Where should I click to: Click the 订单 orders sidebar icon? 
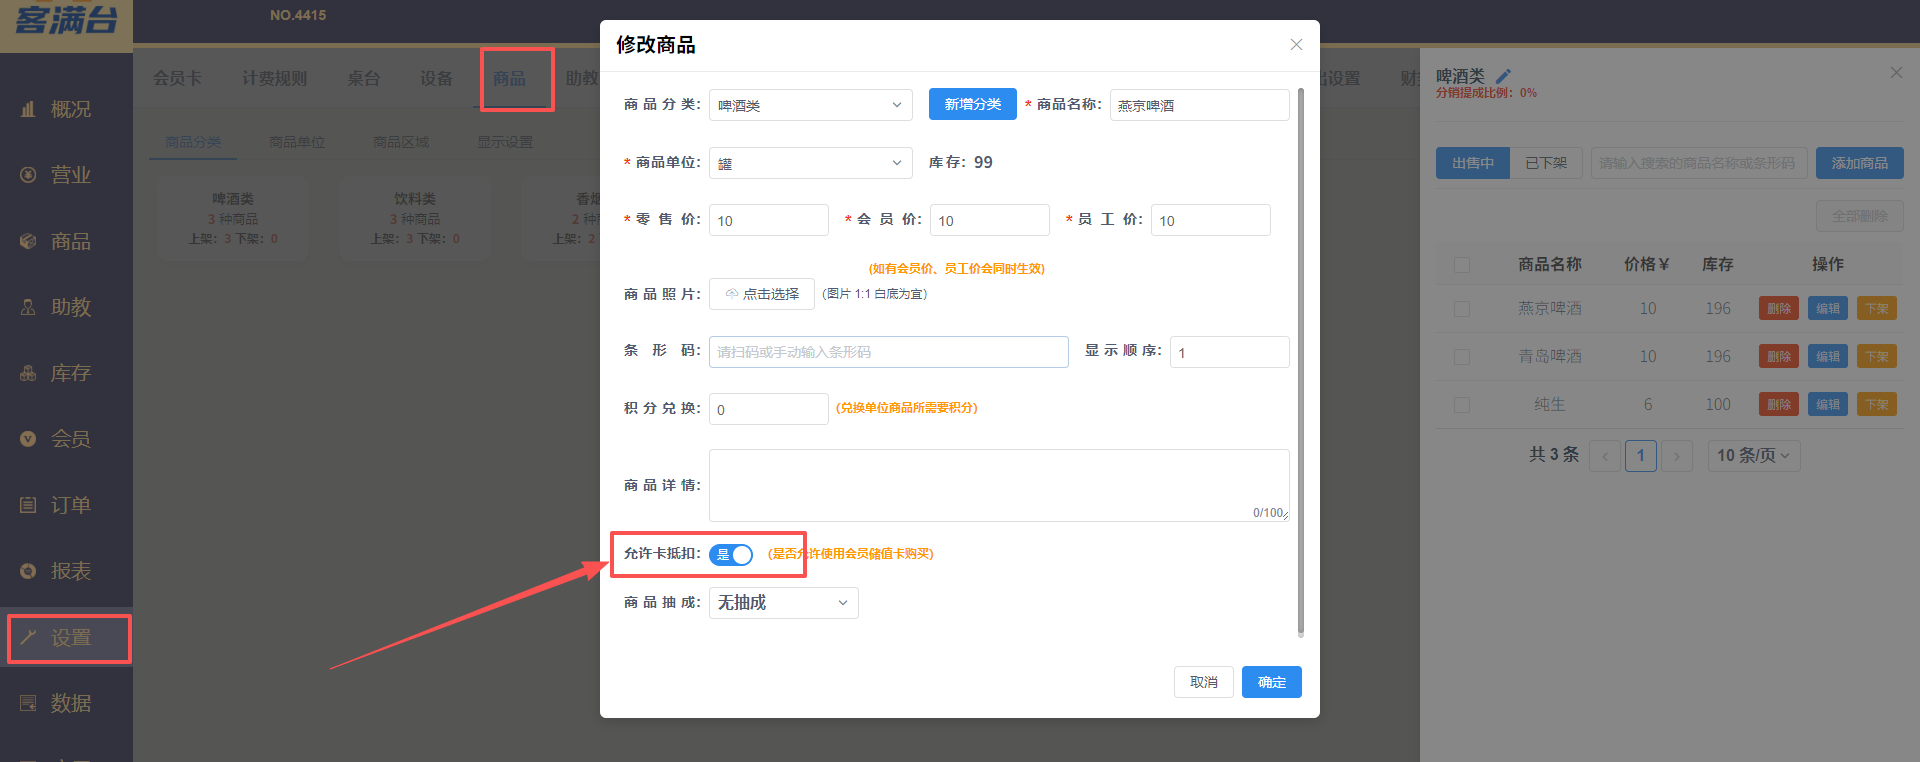[x=28, y=505]
